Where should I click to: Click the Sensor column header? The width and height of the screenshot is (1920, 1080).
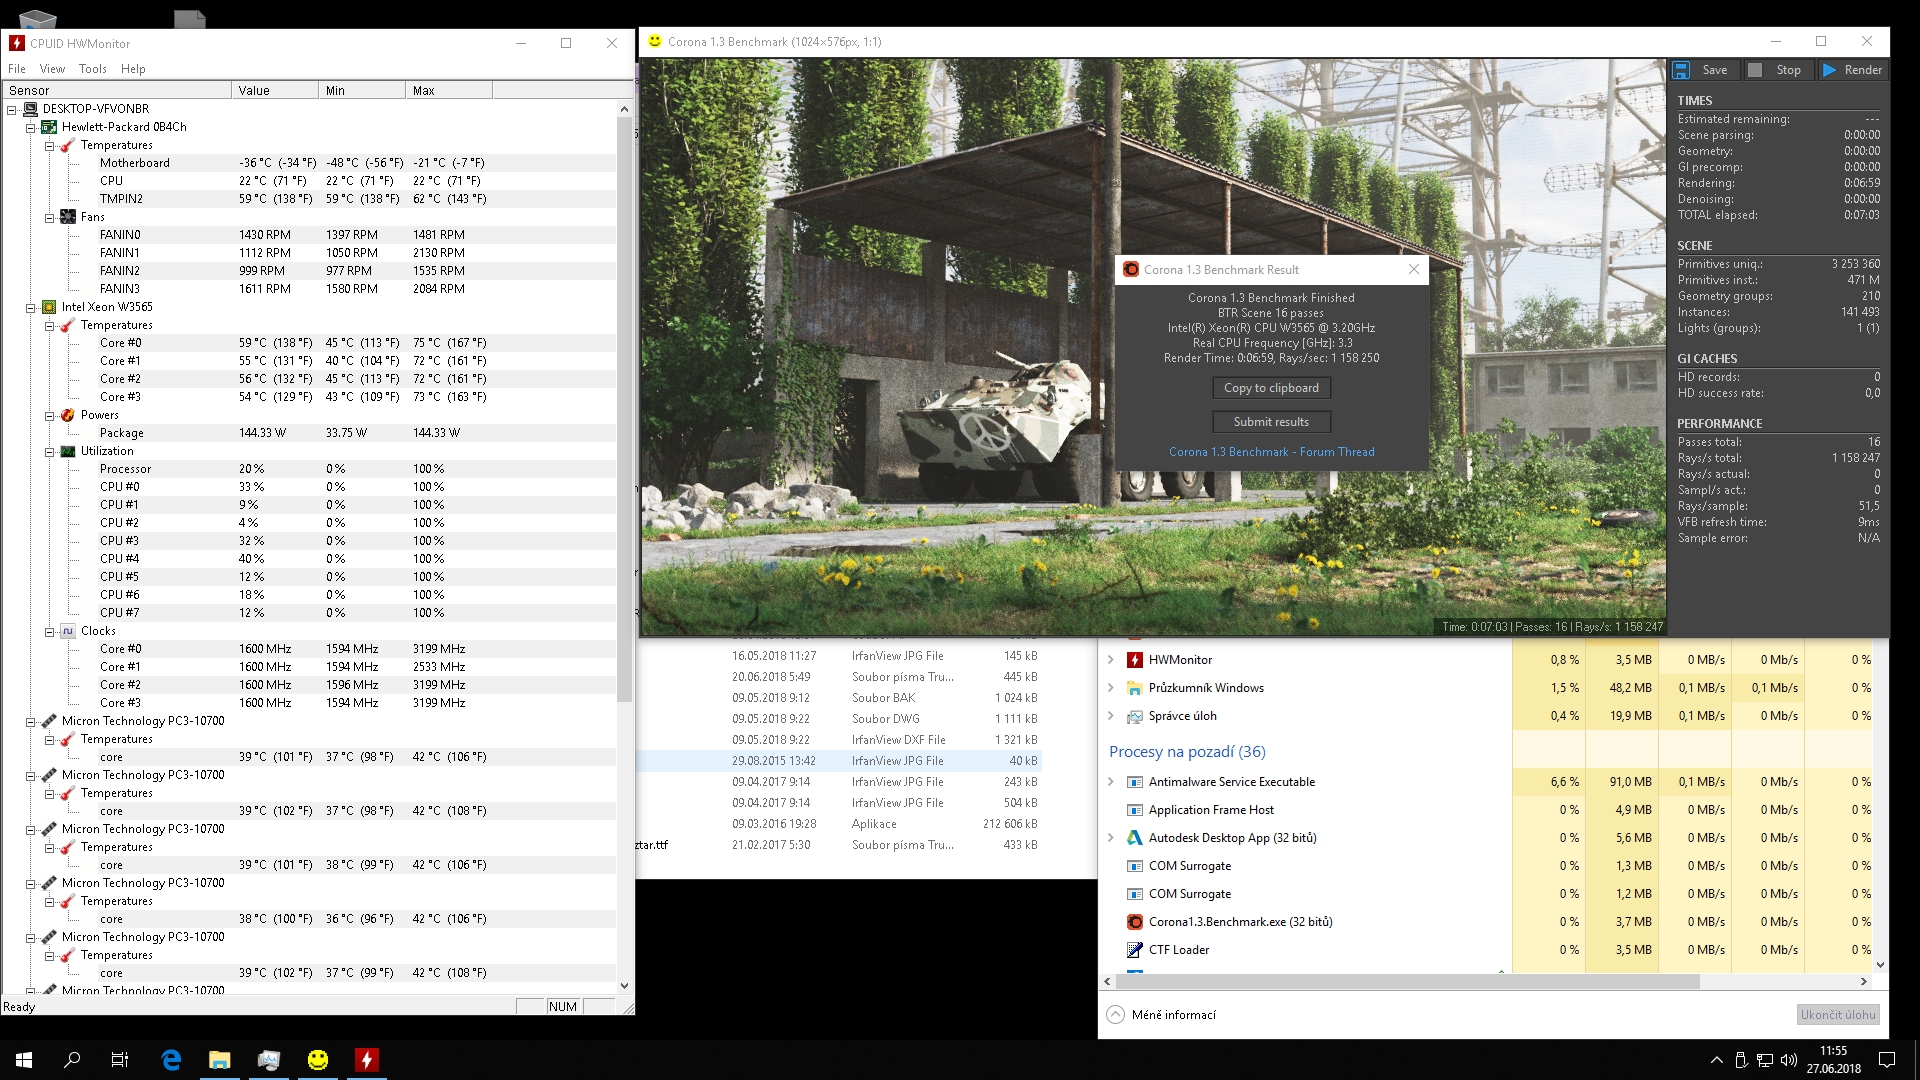[117, 90]
